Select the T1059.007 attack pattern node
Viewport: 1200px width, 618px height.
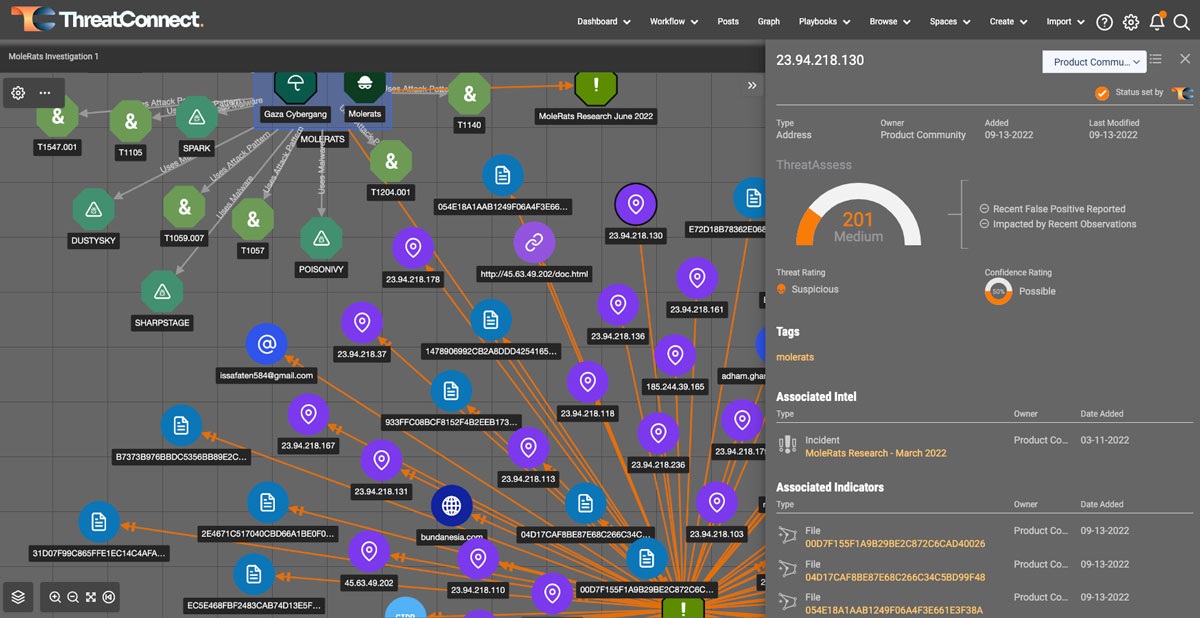tap(184, 208)
